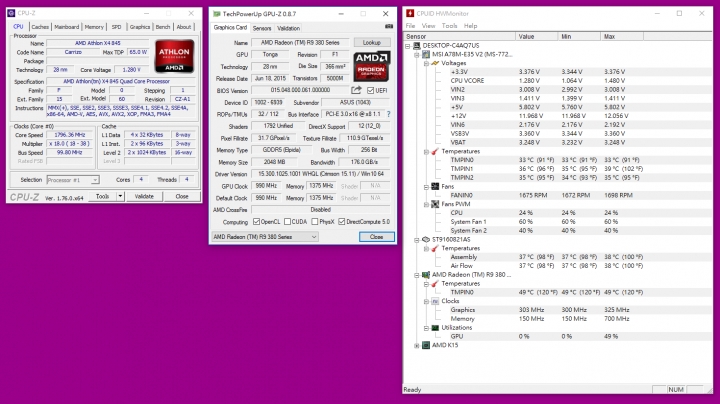Open the File menu in HWMonitor

(410, 26)
